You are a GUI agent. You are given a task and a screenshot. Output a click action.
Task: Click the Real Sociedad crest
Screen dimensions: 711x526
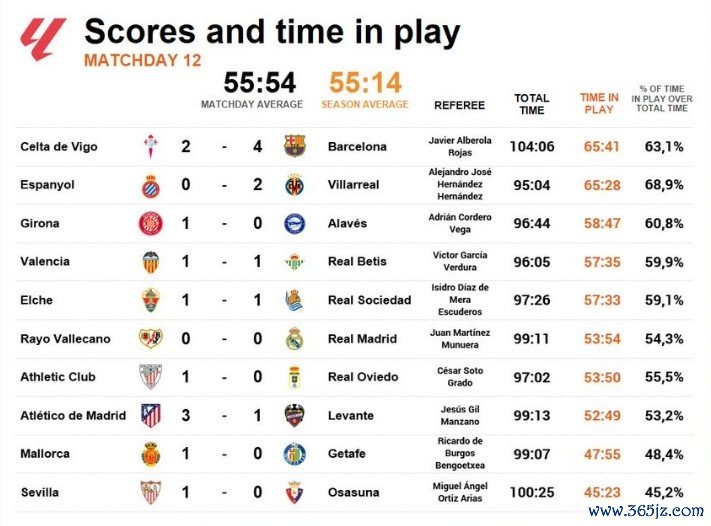[x=294, y=300]
